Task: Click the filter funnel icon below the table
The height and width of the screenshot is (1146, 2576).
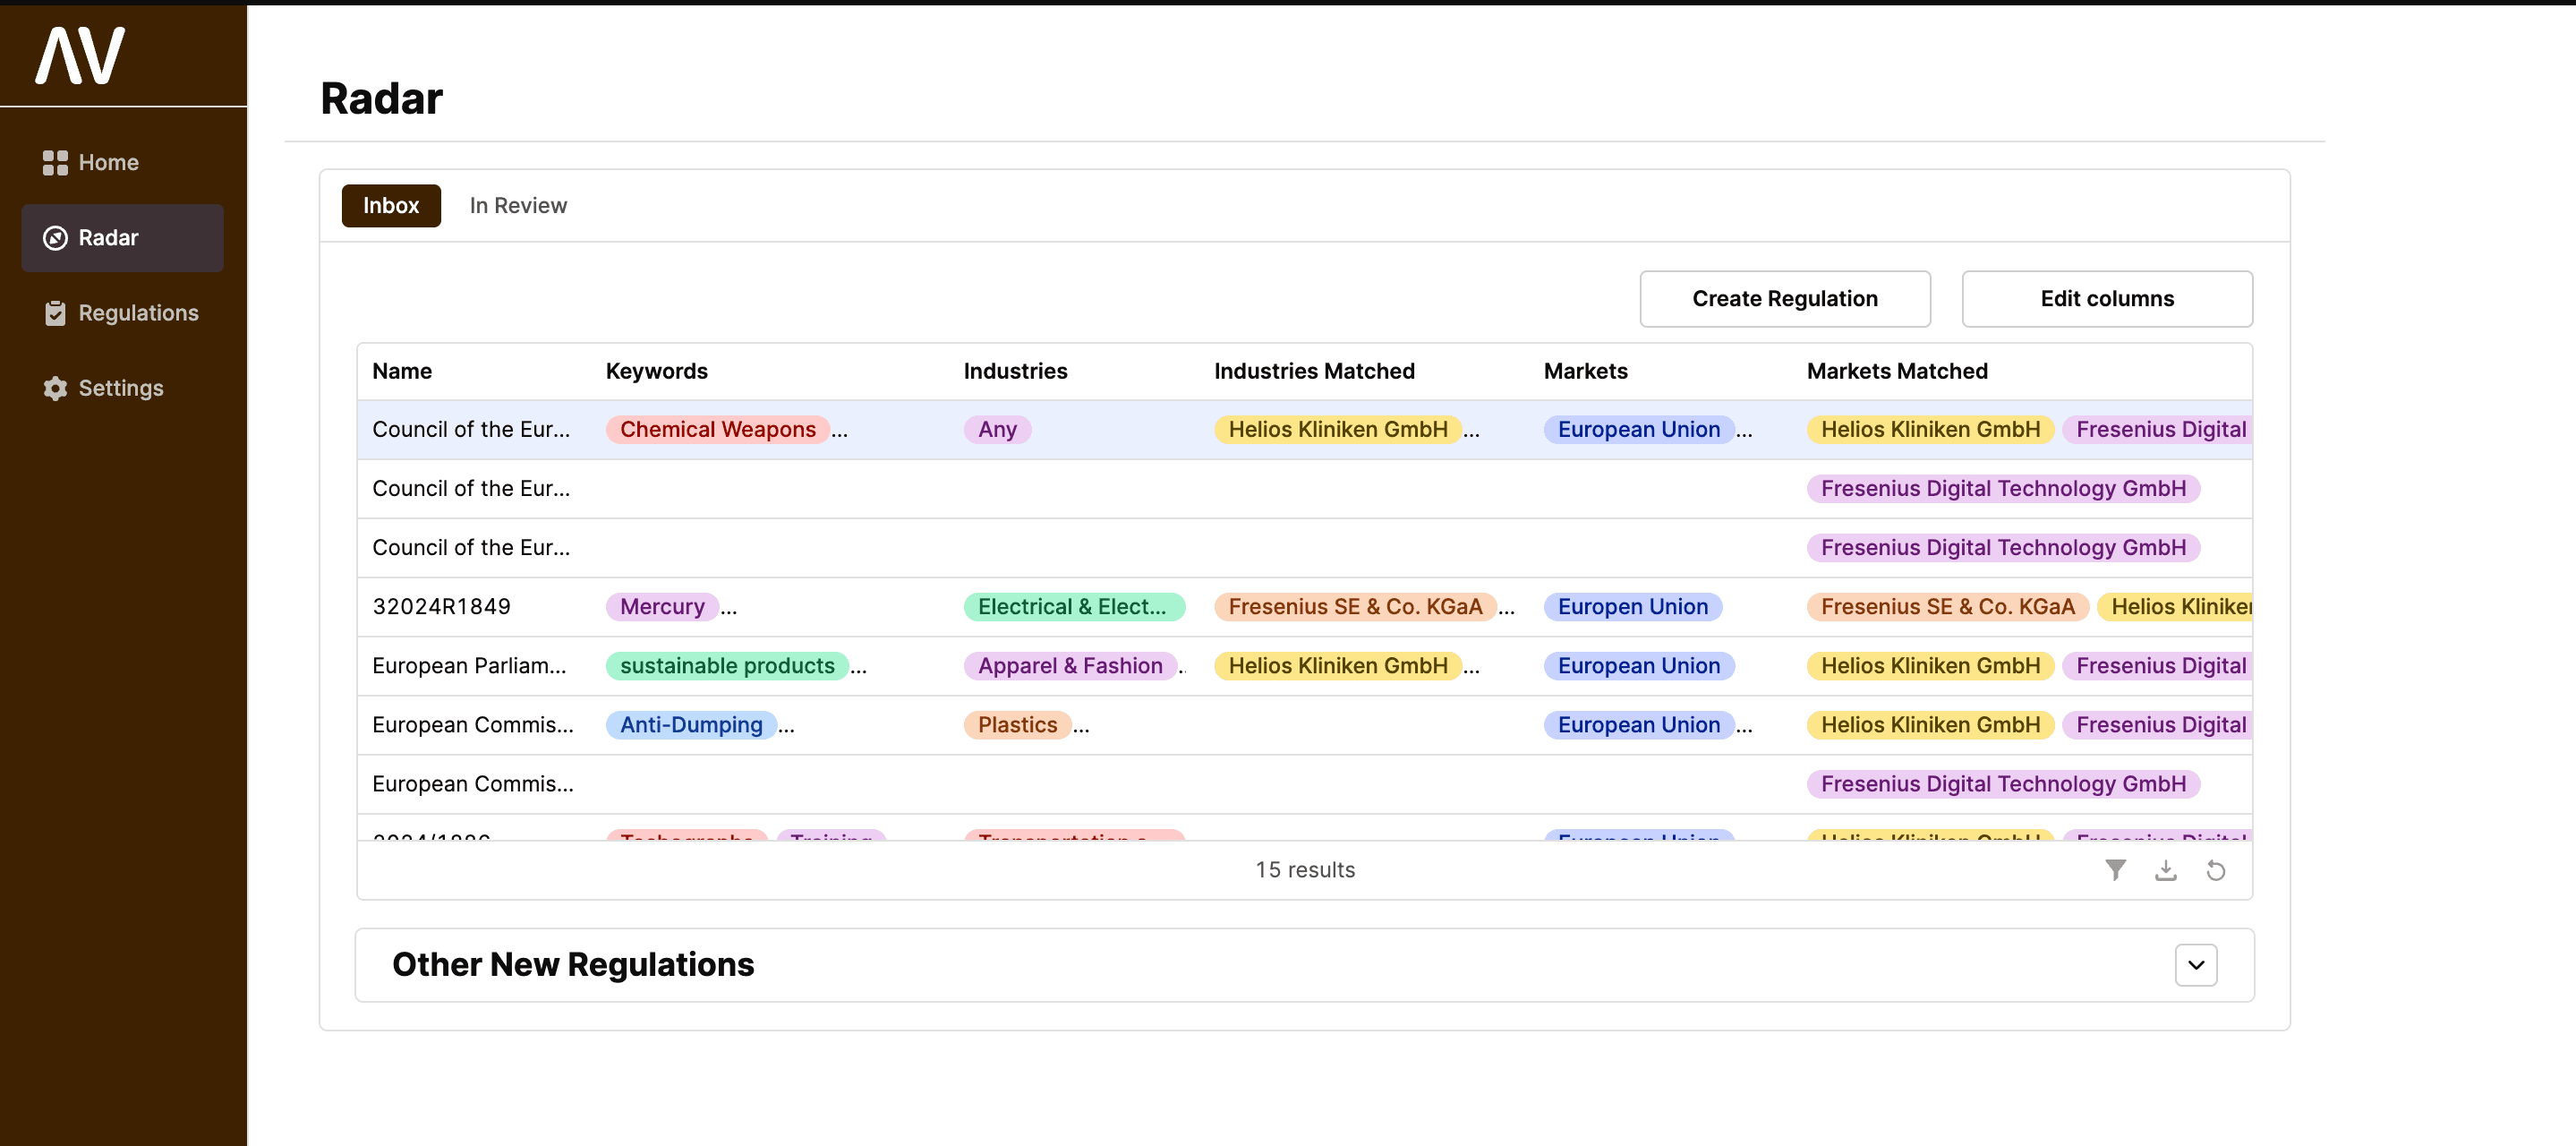Action: pyautogui.click(x=2115, y=870)
